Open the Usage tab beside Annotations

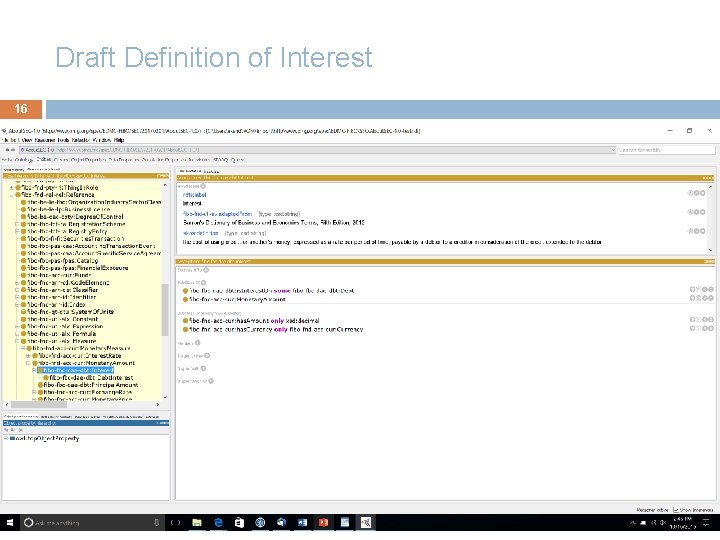(211, 171)
